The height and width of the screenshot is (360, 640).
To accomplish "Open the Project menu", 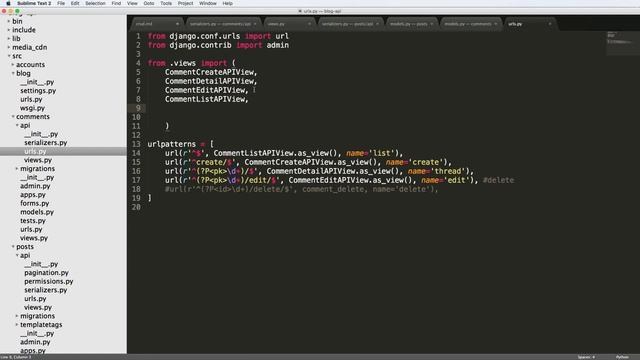I will point(185,3).
